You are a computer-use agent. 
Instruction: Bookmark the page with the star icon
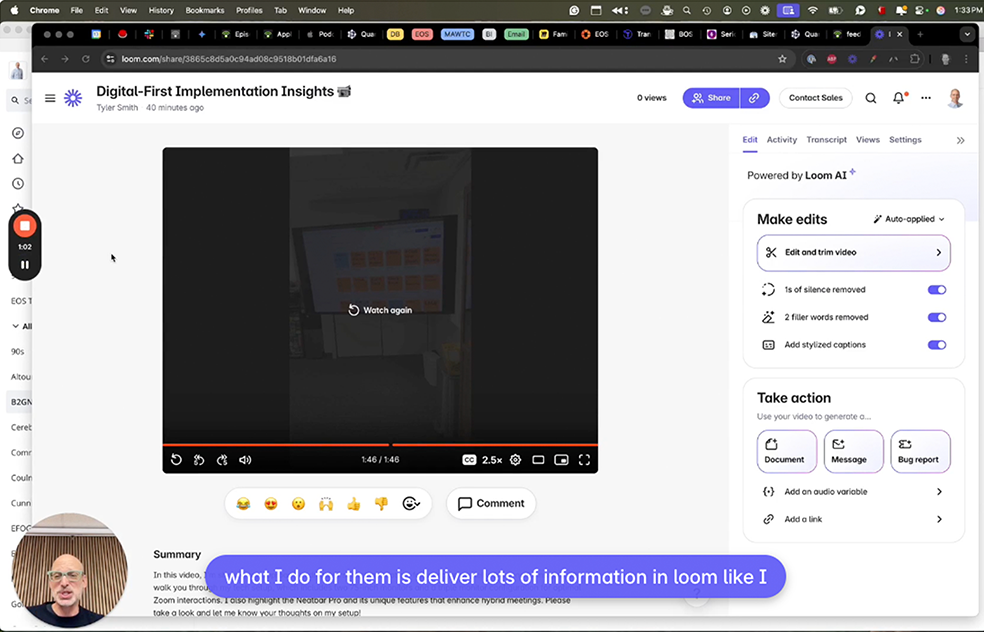point(782,59)
